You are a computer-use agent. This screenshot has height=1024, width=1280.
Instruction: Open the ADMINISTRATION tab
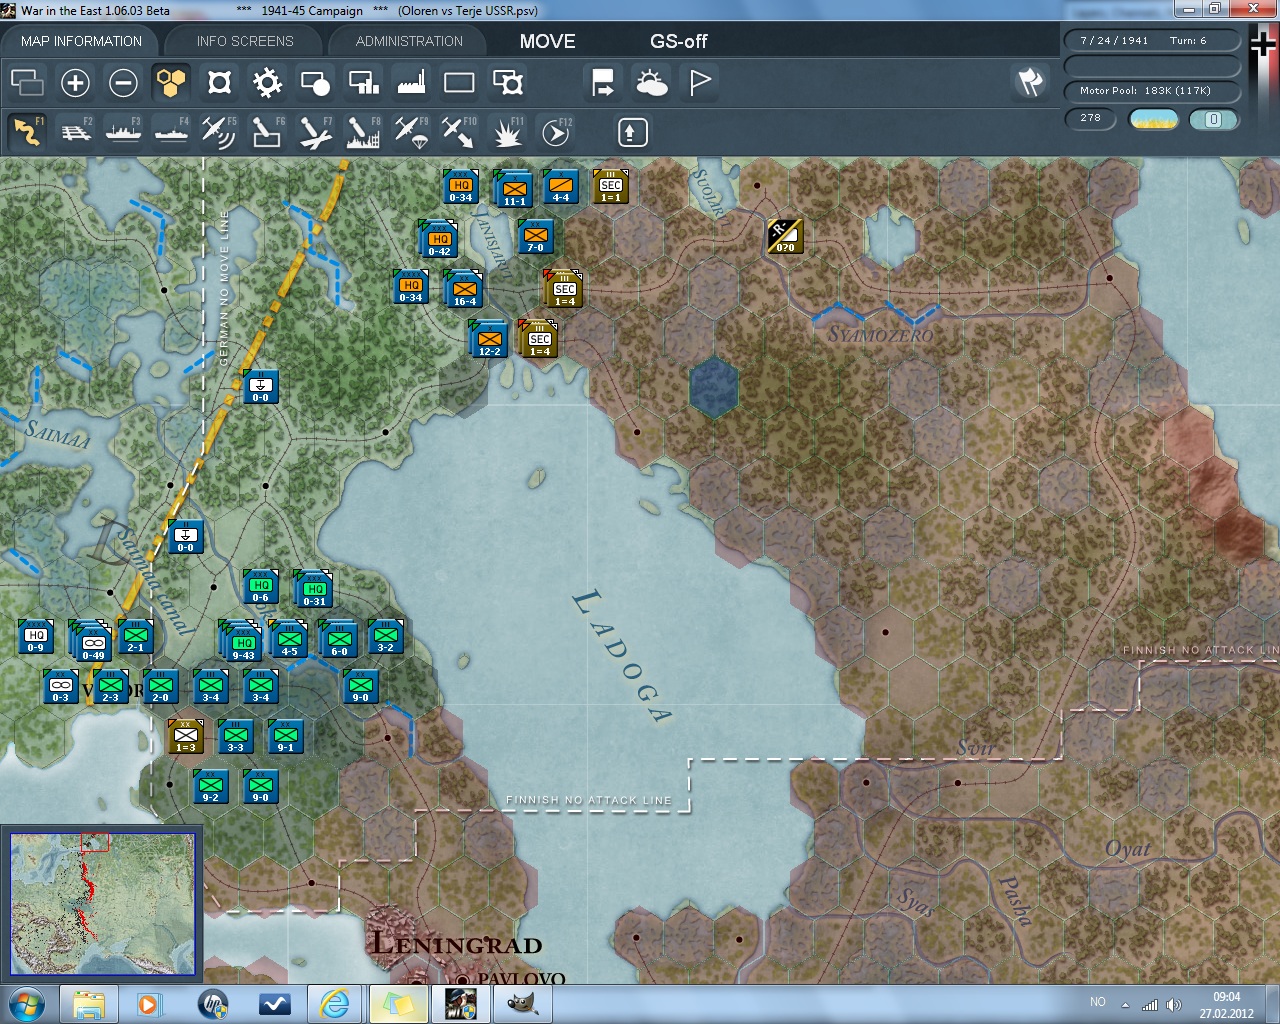409,41
